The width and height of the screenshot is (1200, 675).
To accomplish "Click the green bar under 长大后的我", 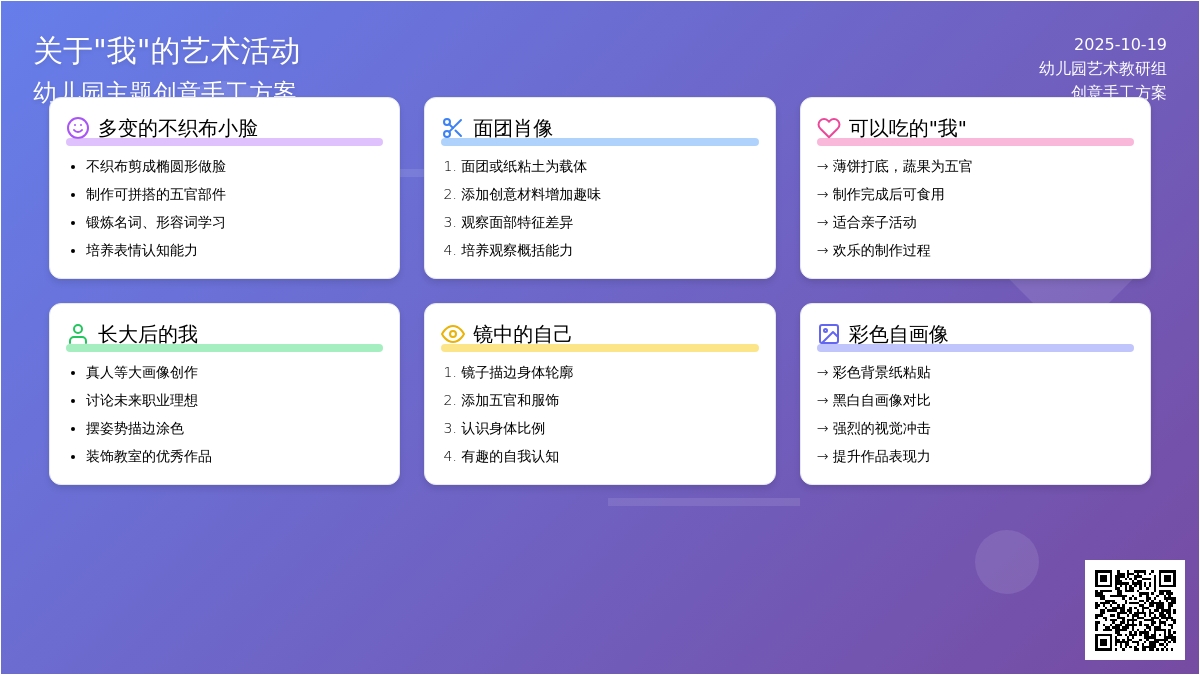I will 224,348.
